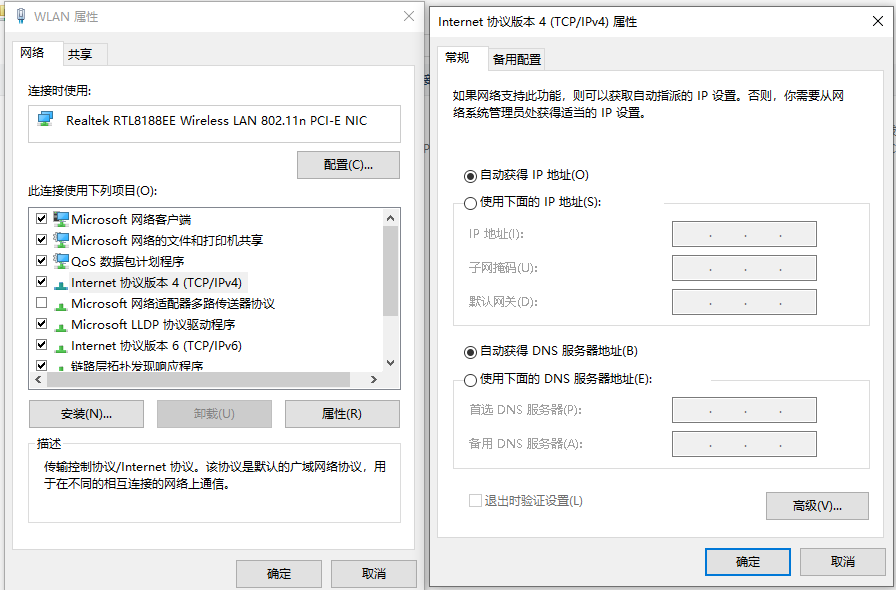Confirm IPv4 properties with 确定

point(747,562)
